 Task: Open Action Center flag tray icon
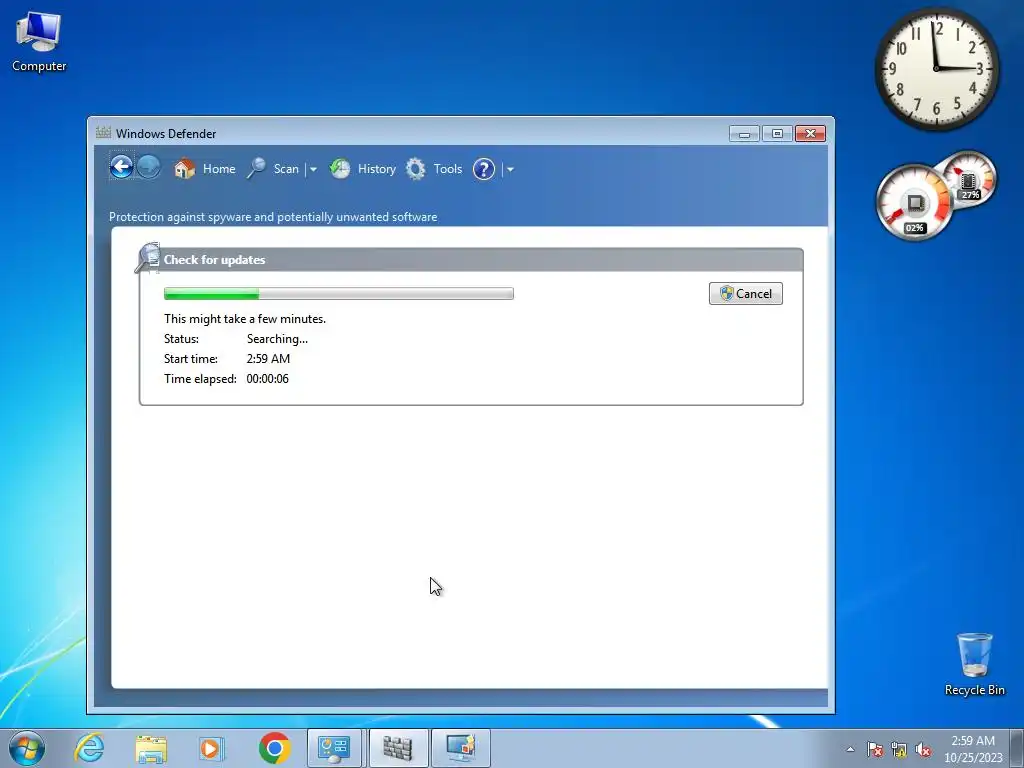click(x=875, y=750)
